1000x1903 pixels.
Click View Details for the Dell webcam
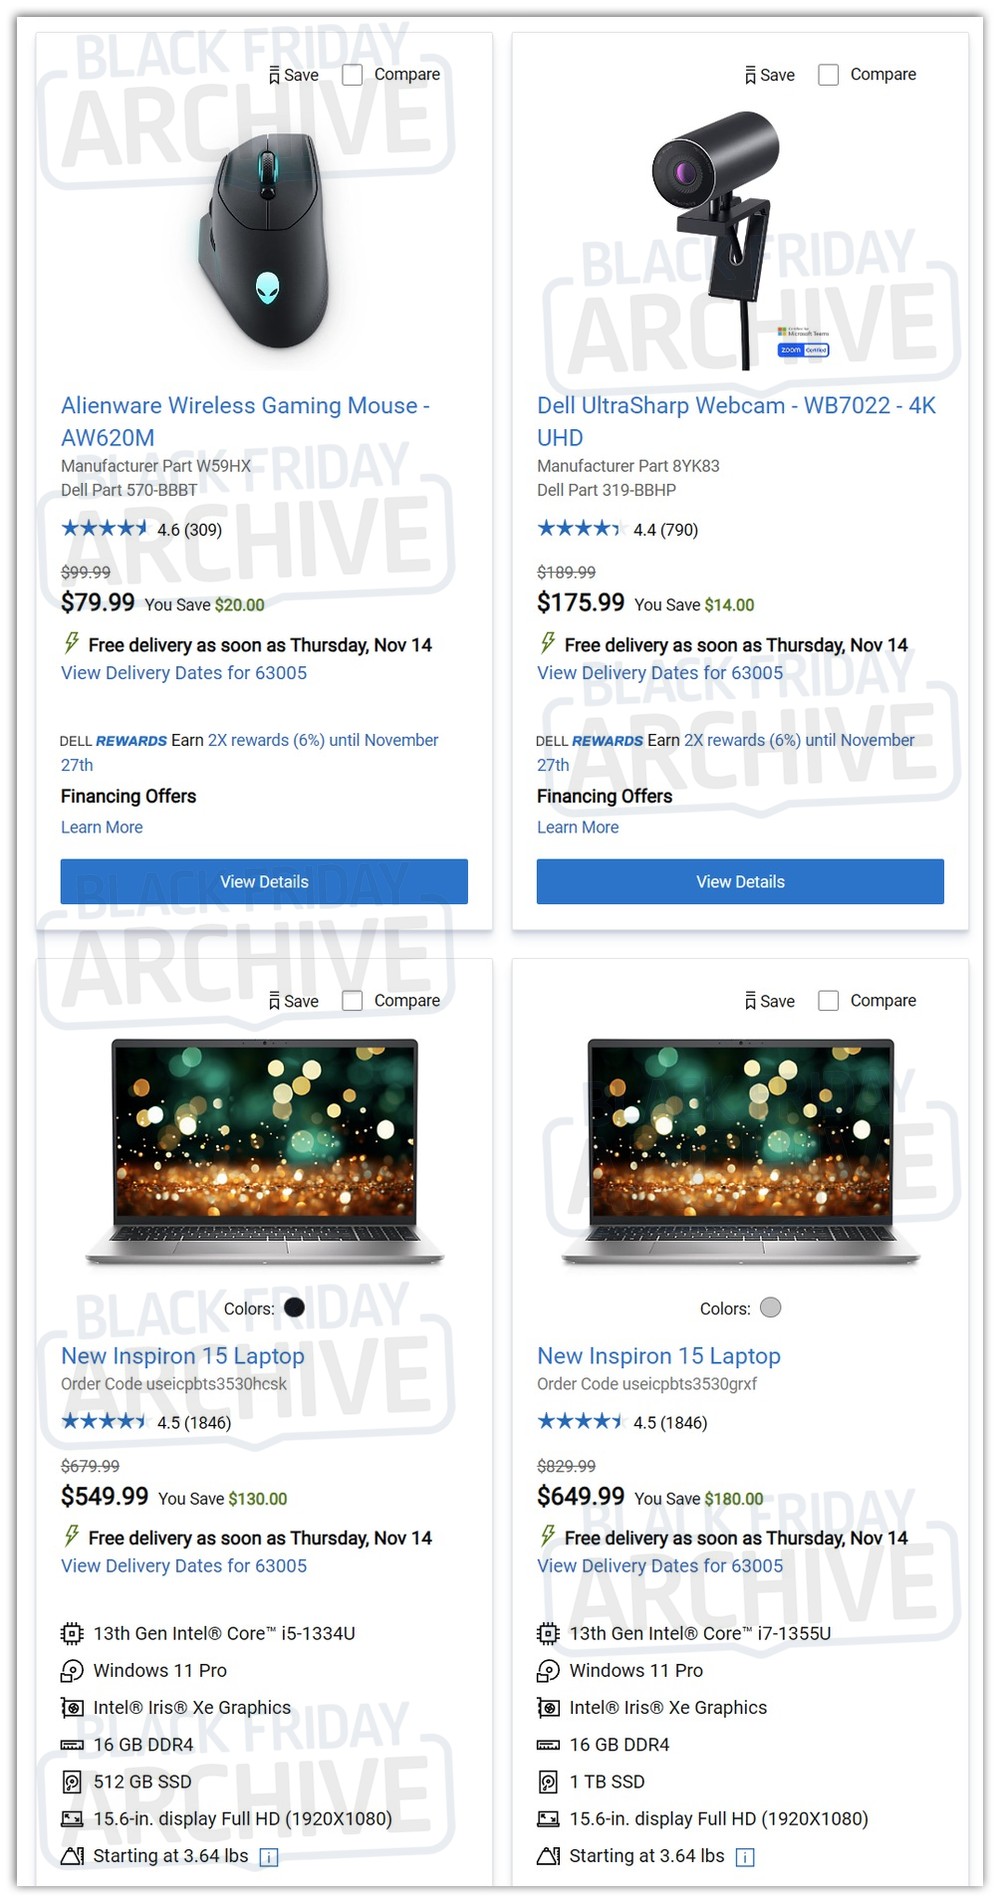[740, 882]
